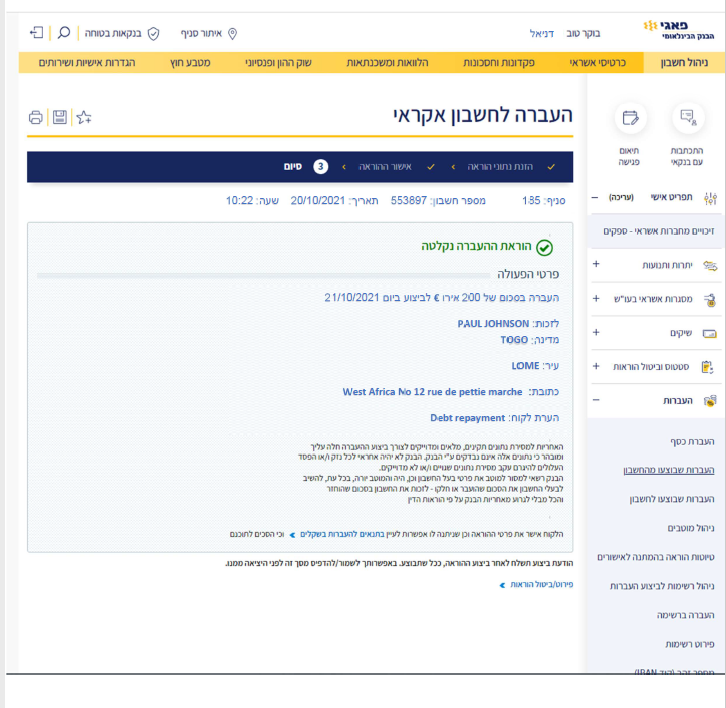Collapse the תפריט אישי minus sign
726x708 pixels.
pyautogui.click(x=595, y=197)
